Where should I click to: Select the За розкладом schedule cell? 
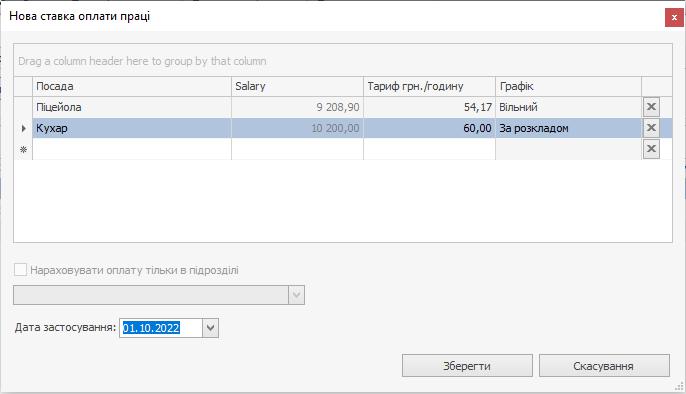[568, 128]
